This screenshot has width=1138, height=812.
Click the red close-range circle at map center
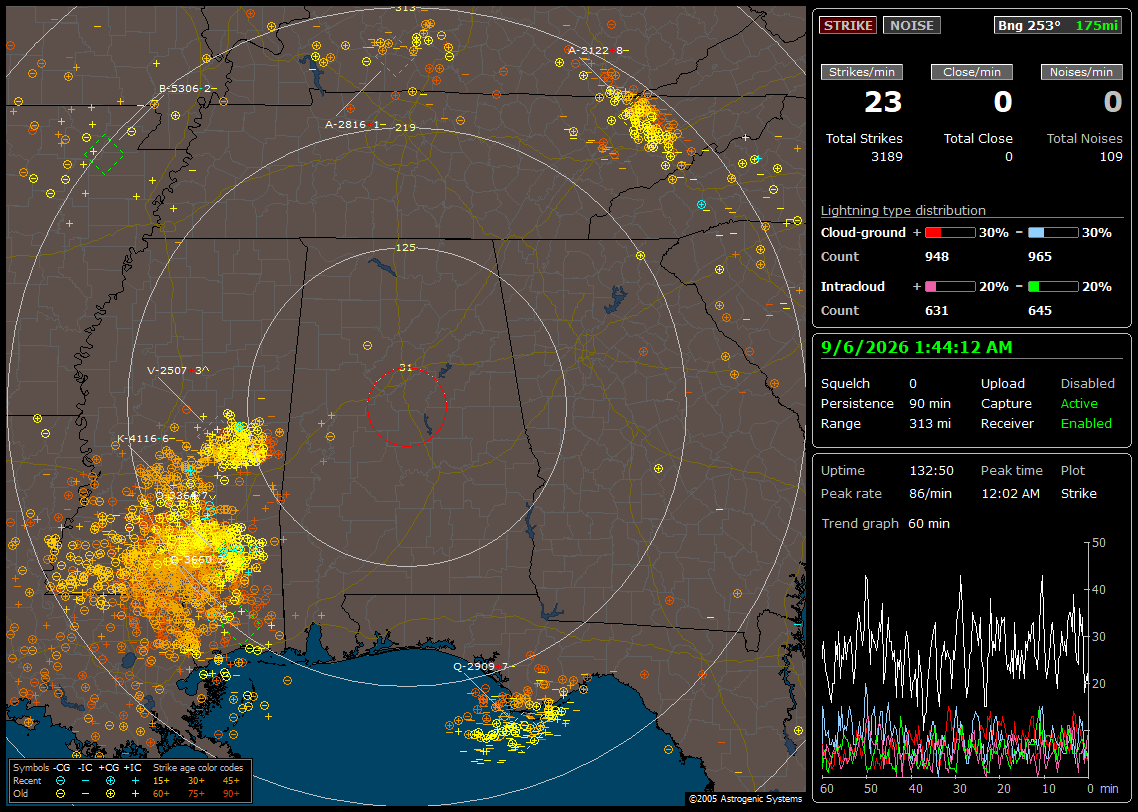point(406,406)
